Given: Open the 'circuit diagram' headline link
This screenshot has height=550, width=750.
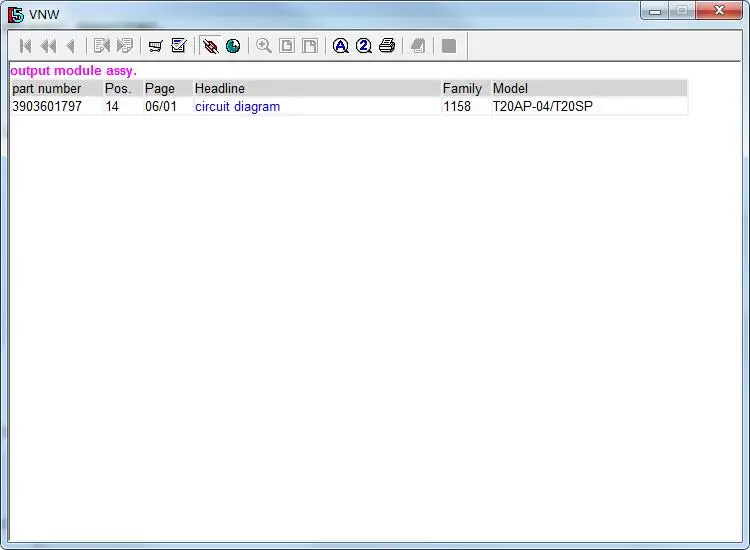Looking at the screenshot, I should coord(237,106).
